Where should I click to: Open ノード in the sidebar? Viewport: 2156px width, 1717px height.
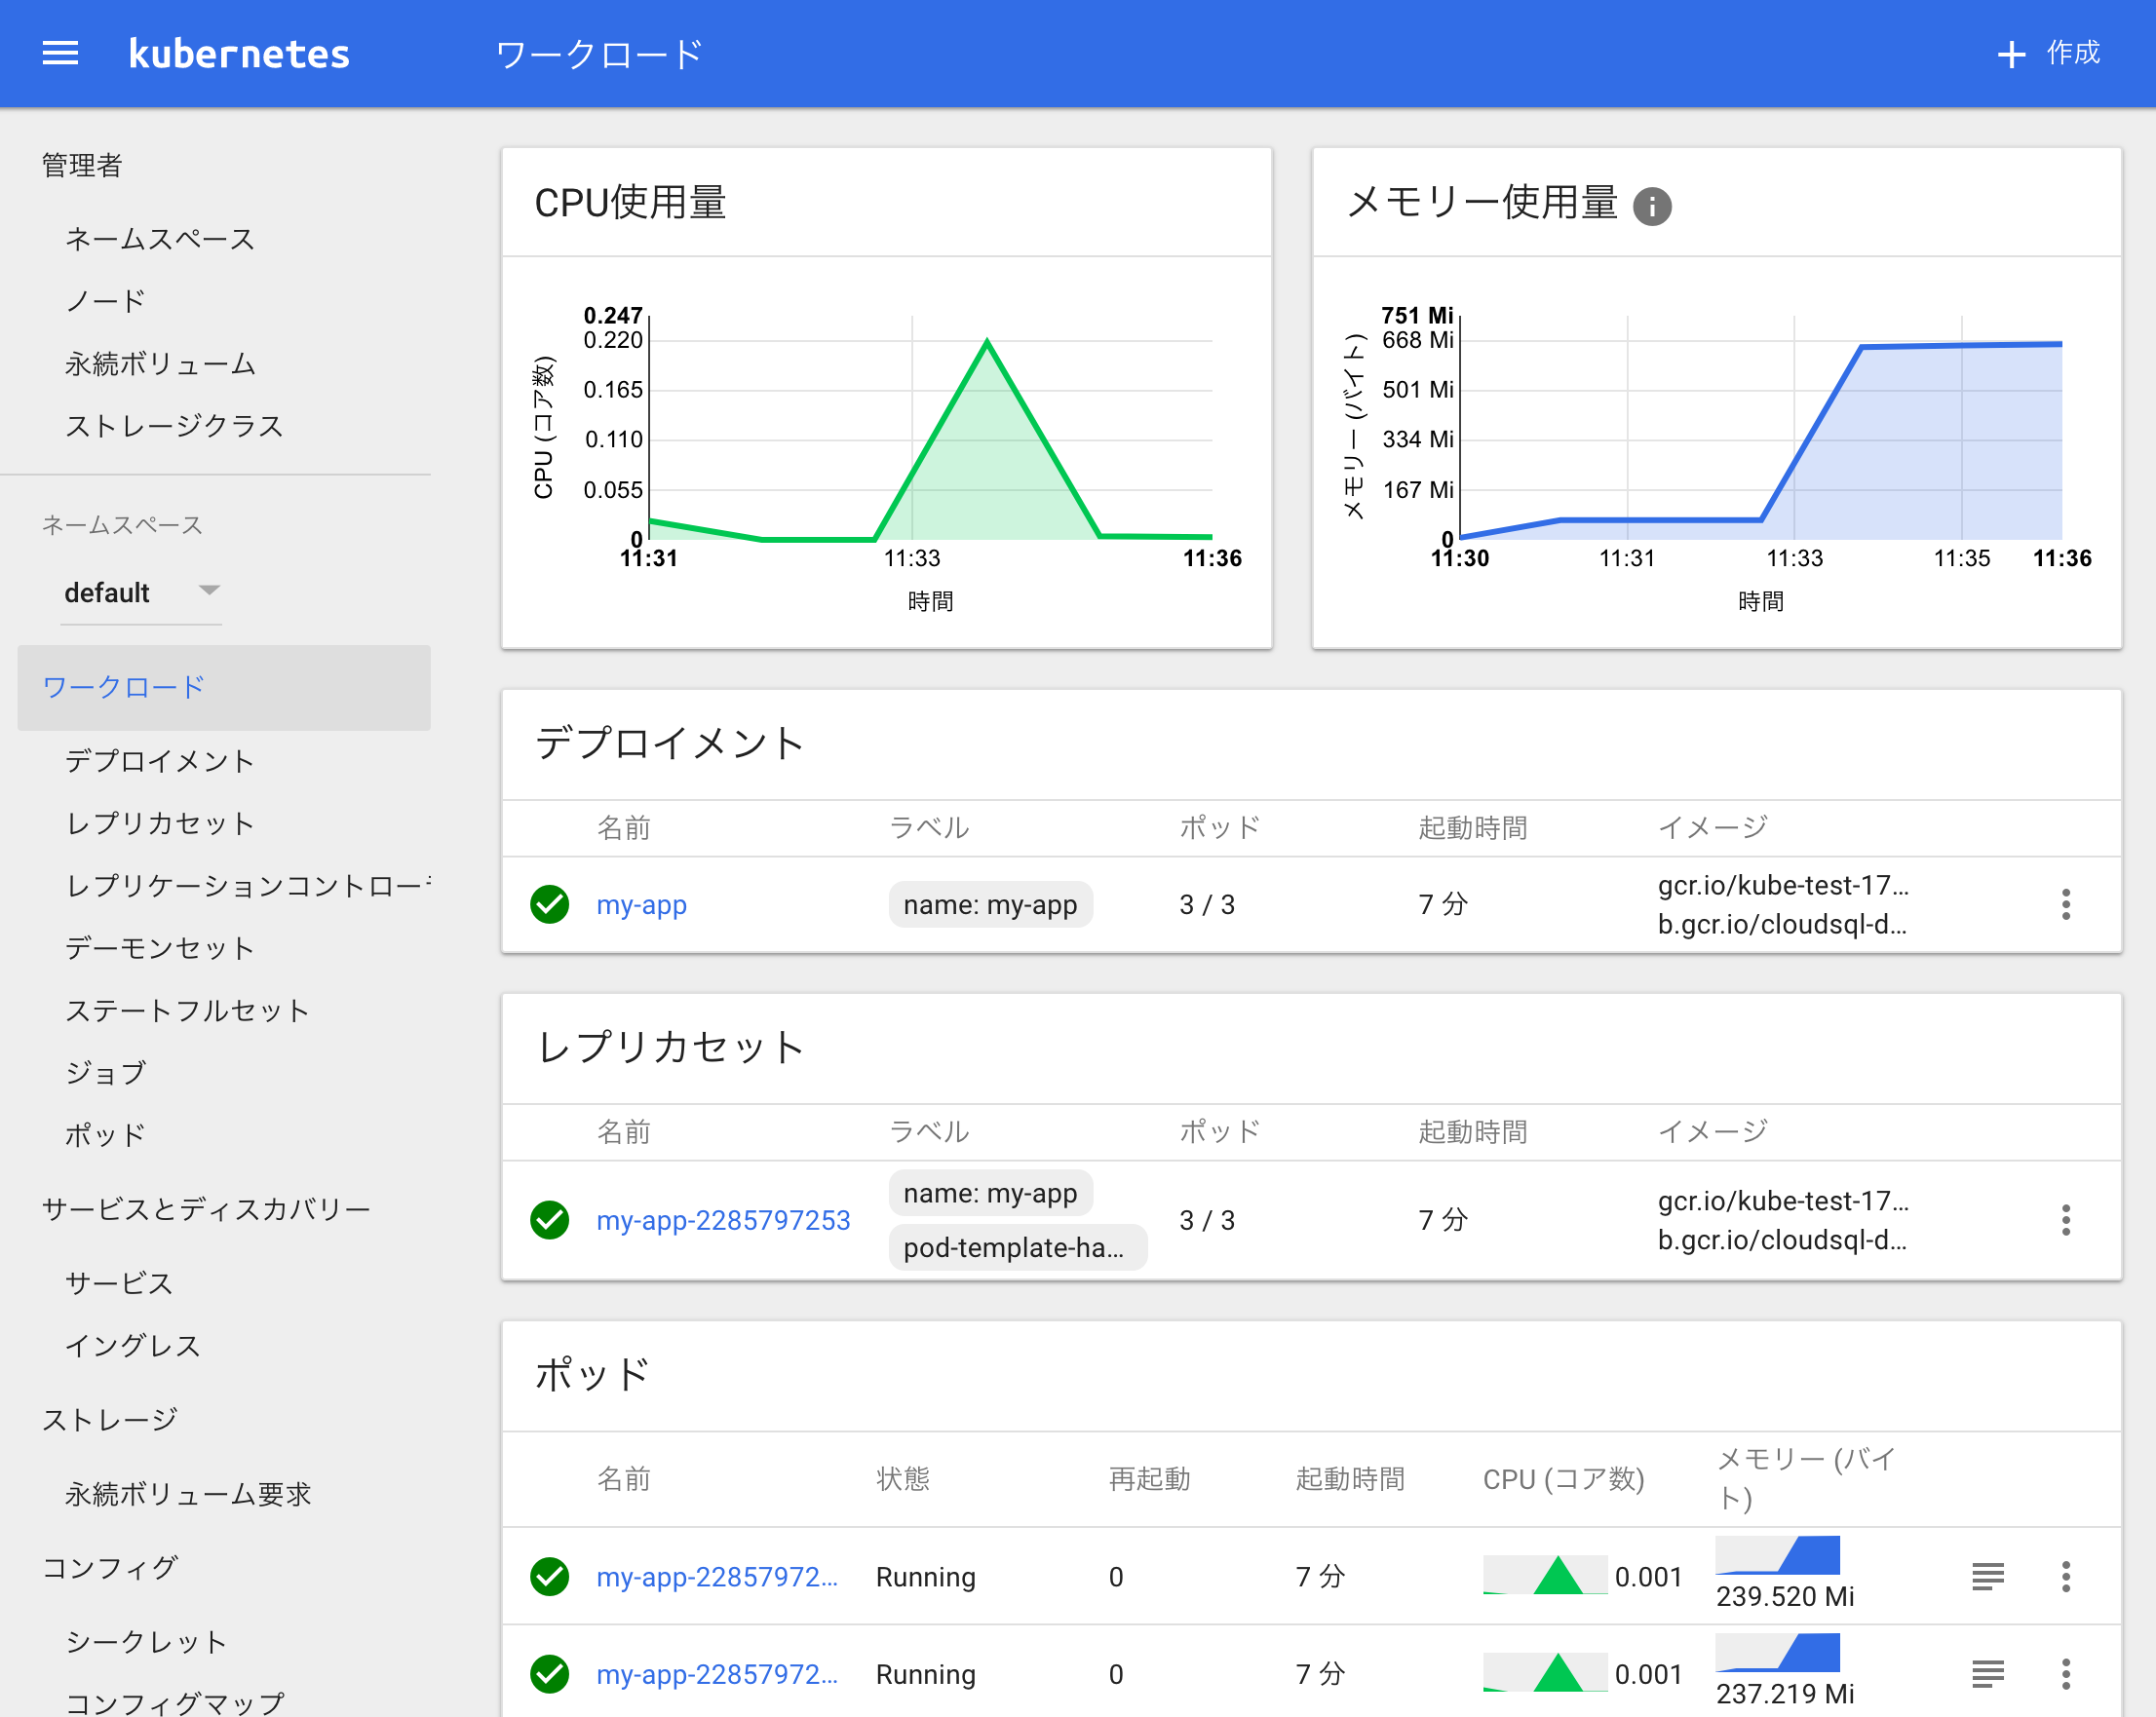tap(106, 301)
